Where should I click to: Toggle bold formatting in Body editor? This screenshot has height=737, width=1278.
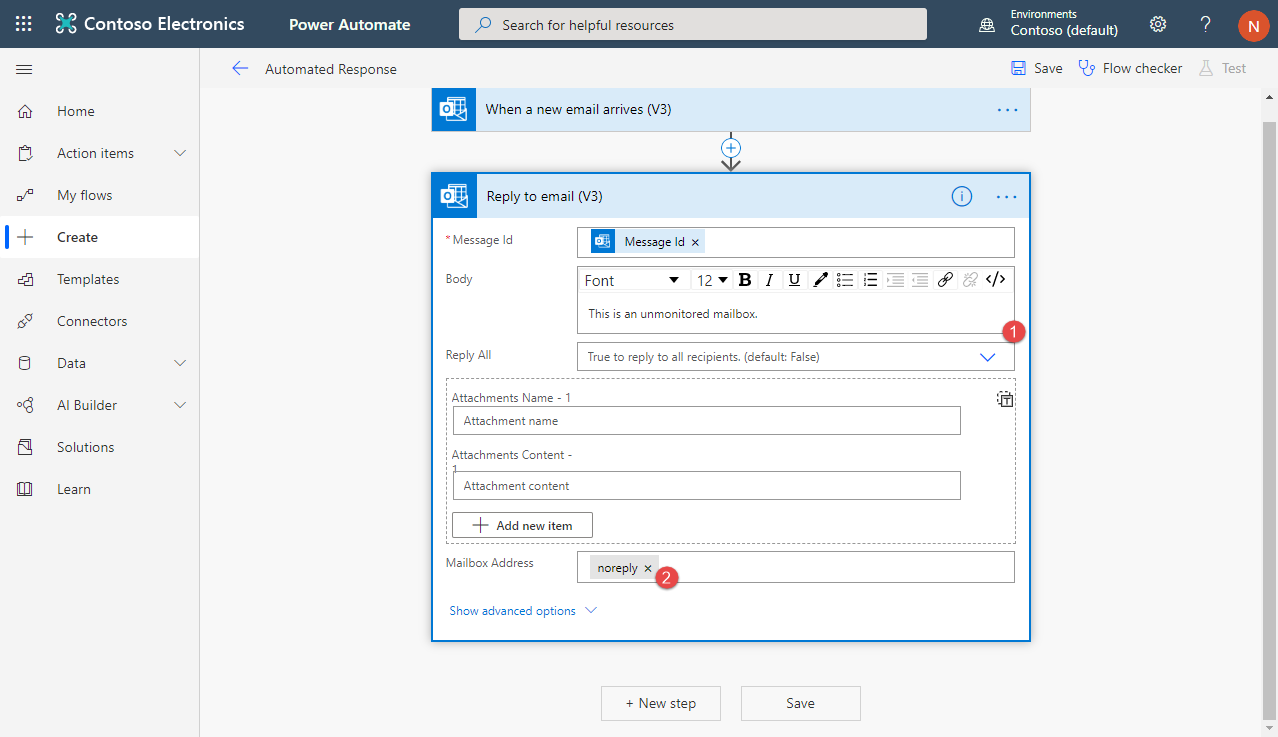pyautogui.click(x=744, y=280)
